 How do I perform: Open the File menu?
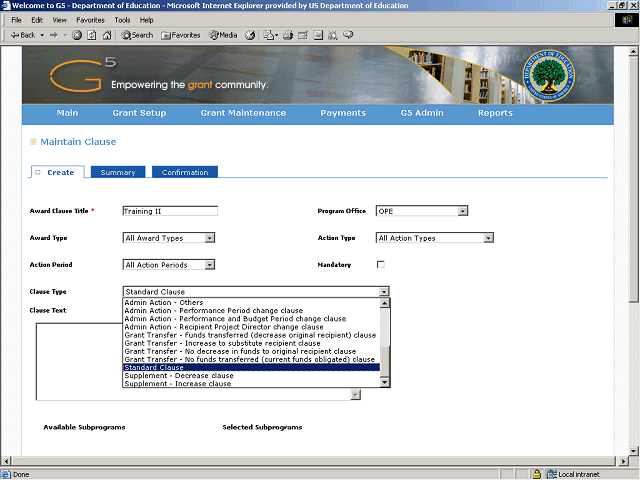pos(16,20)
